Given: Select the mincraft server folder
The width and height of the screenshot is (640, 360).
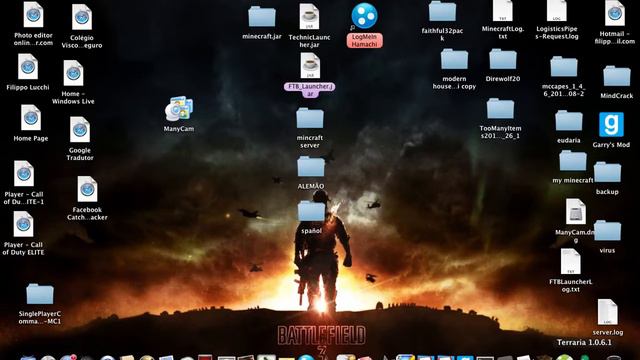Looking at the screenshot, I should click(310, 118).
